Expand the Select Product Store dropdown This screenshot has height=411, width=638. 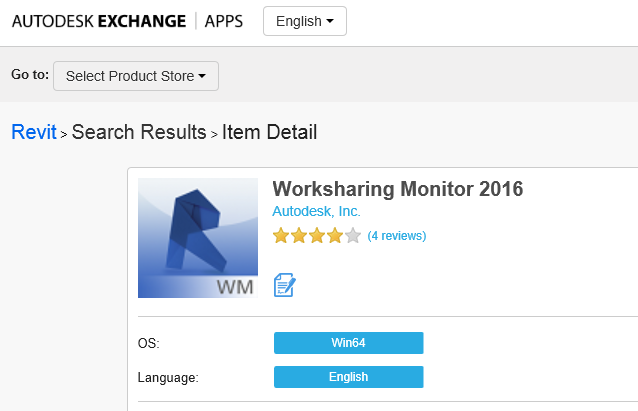click(x=135, y=76)
